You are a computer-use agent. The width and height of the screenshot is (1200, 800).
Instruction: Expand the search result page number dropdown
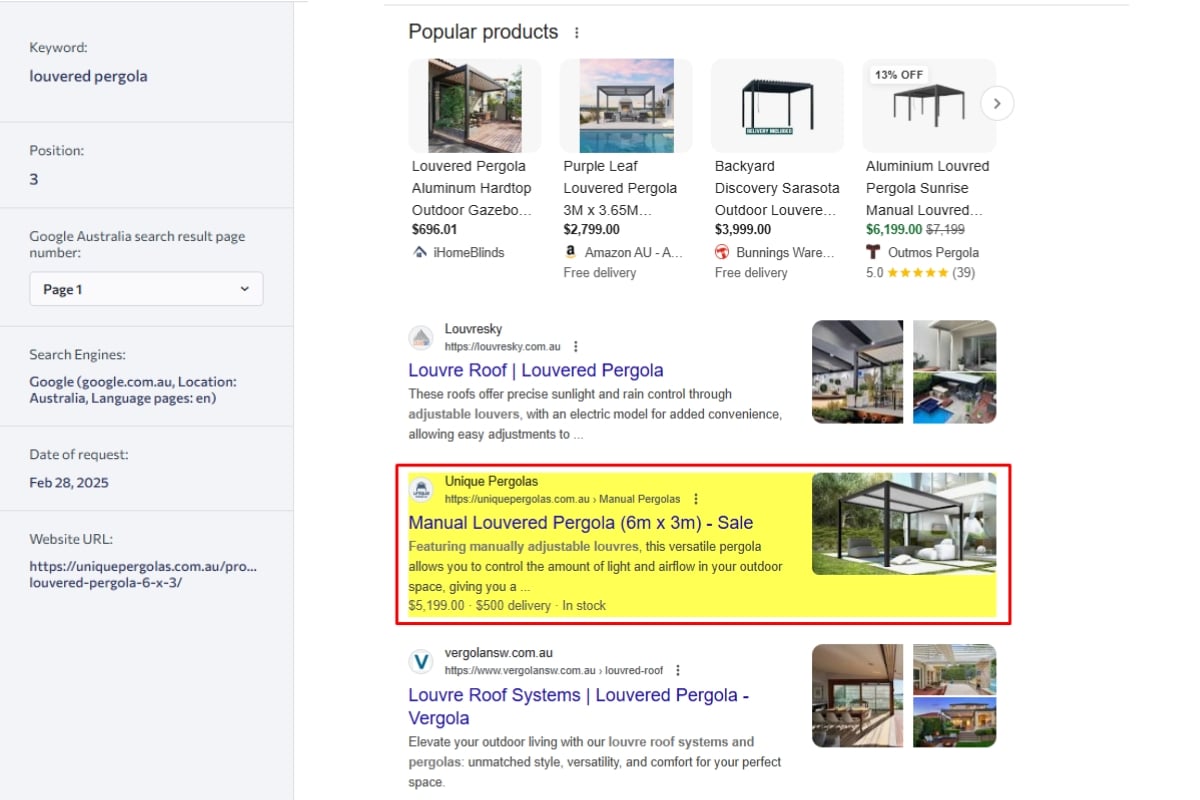click(x=146, y=289)
